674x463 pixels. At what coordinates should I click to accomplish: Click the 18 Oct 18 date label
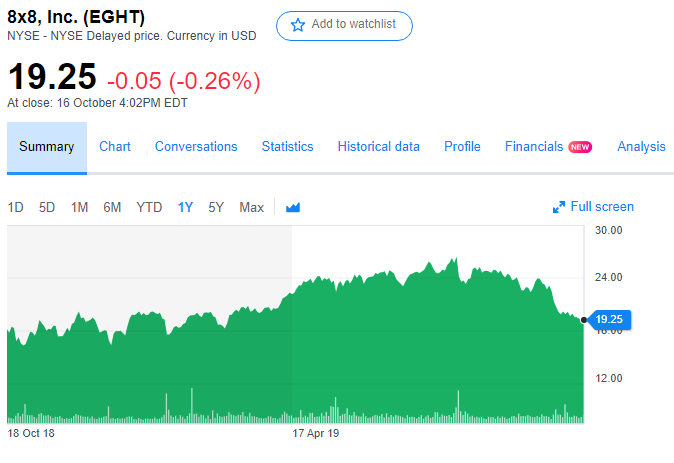point(31,433)
